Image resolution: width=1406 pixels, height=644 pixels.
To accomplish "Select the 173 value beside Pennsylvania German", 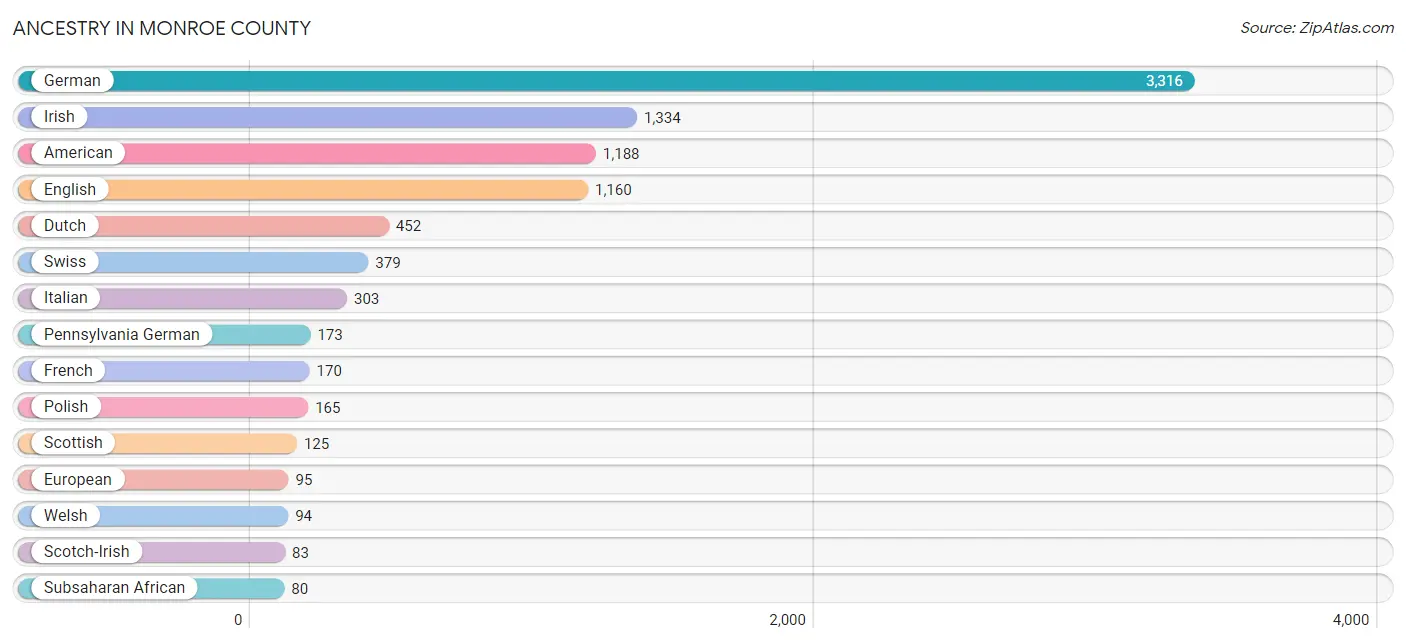I will [x=330, y=335].
